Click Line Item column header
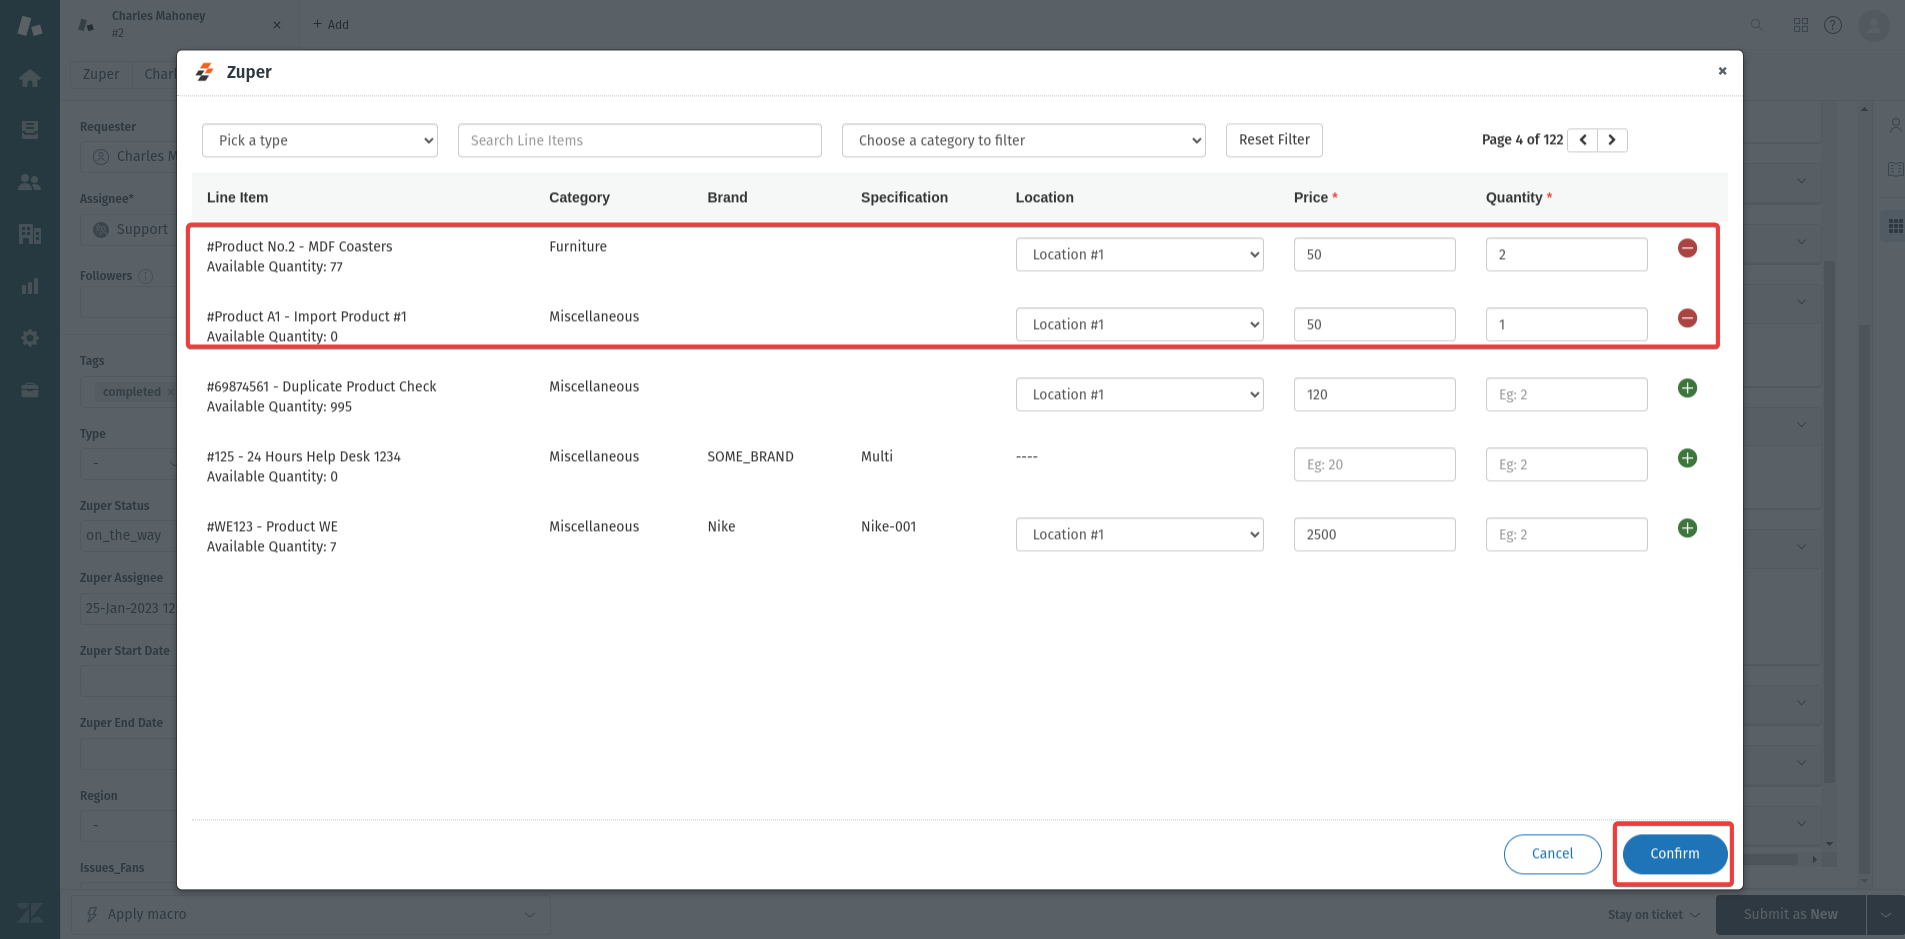The height and width of the screenshot is (939, 1905). point(237,197)
